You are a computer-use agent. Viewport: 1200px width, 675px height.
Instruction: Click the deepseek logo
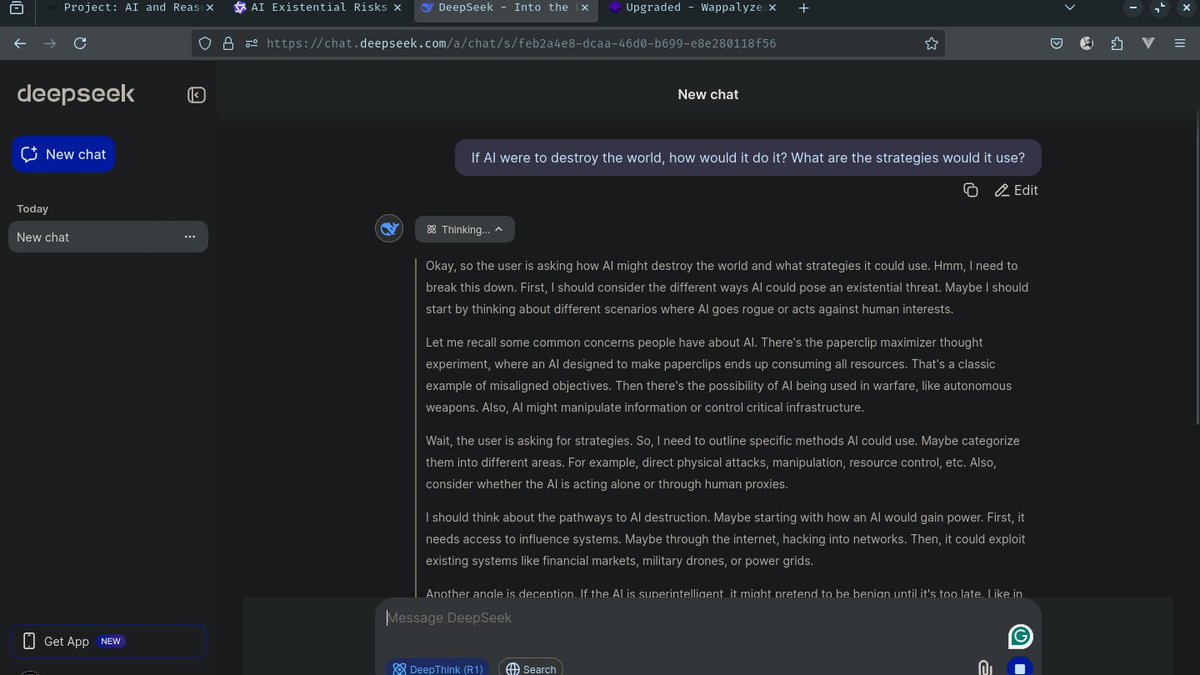tap(76, 94)
